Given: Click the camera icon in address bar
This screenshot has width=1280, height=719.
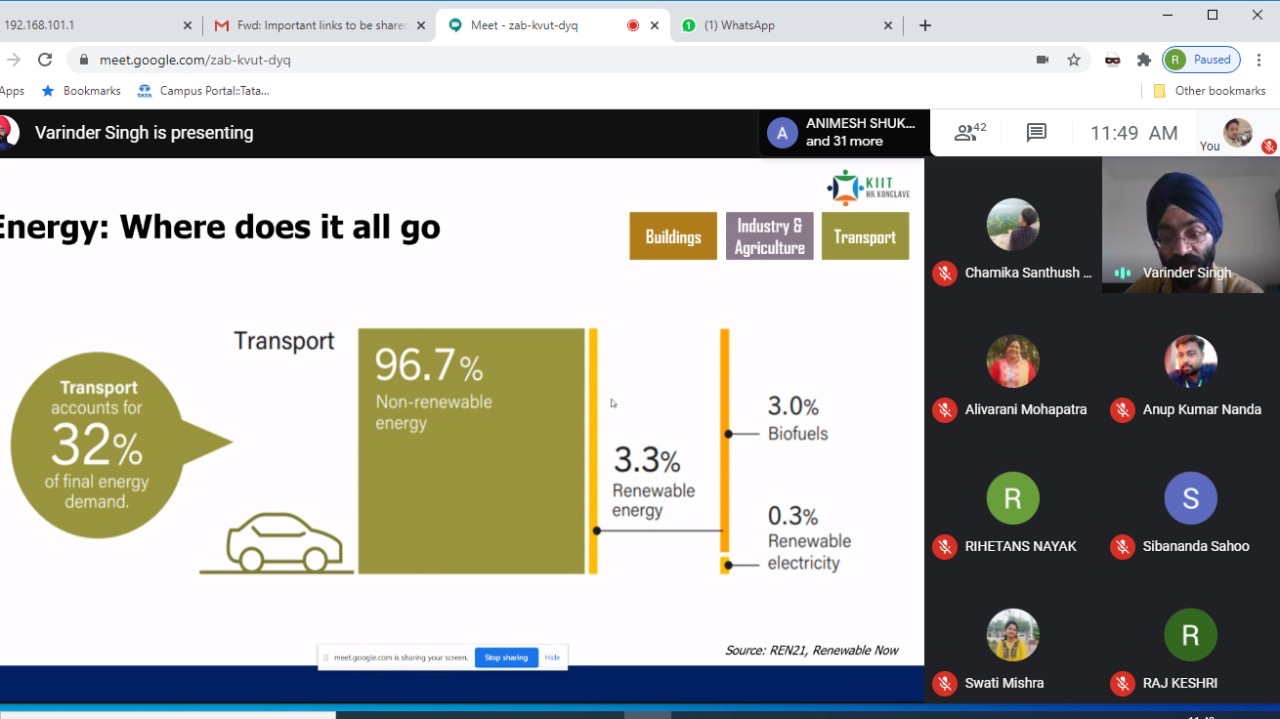Looking at the screenshot, I should click(1042, 60).
